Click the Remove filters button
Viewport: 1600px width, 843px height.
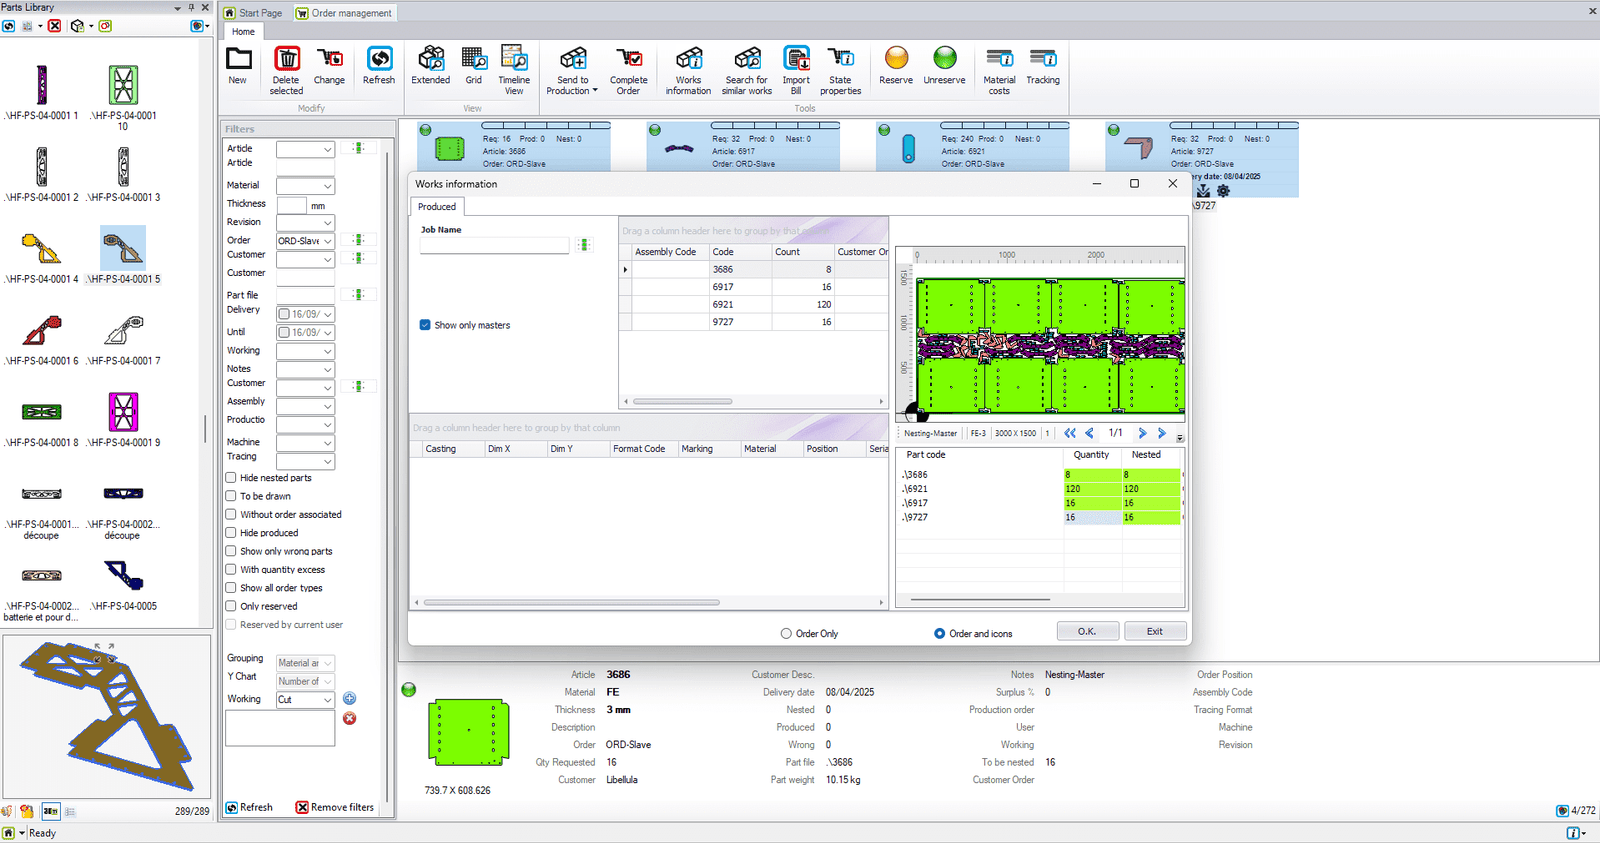334,807
